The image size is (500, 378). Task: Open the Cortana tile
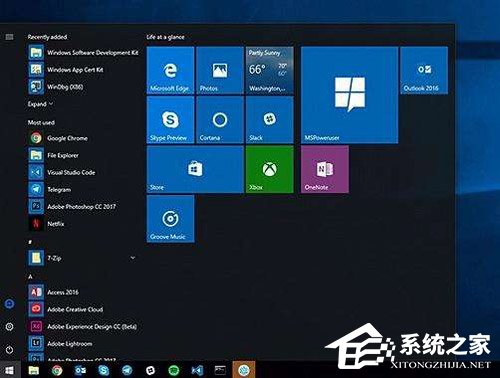point(220,120)
